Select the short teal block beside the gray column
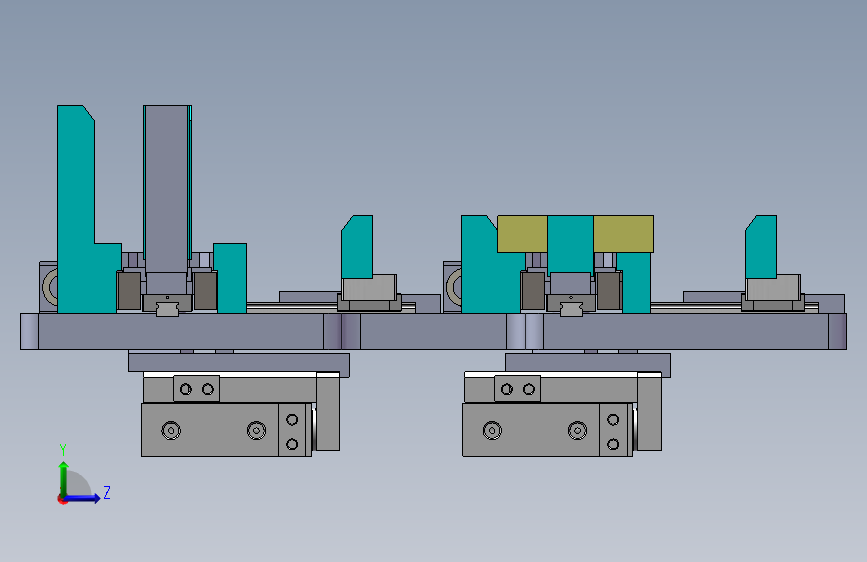 pos(231,278)
